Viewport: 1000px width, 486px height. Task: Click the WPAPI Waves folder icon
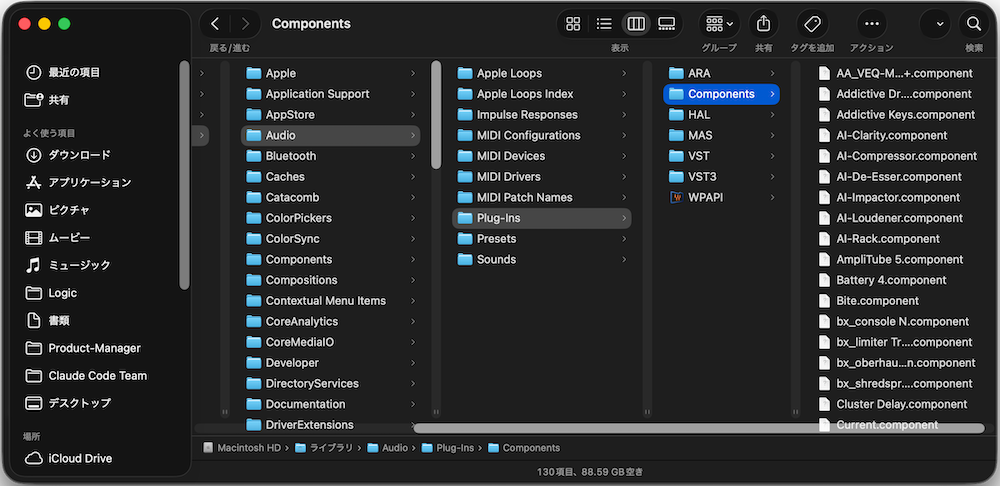676,197
